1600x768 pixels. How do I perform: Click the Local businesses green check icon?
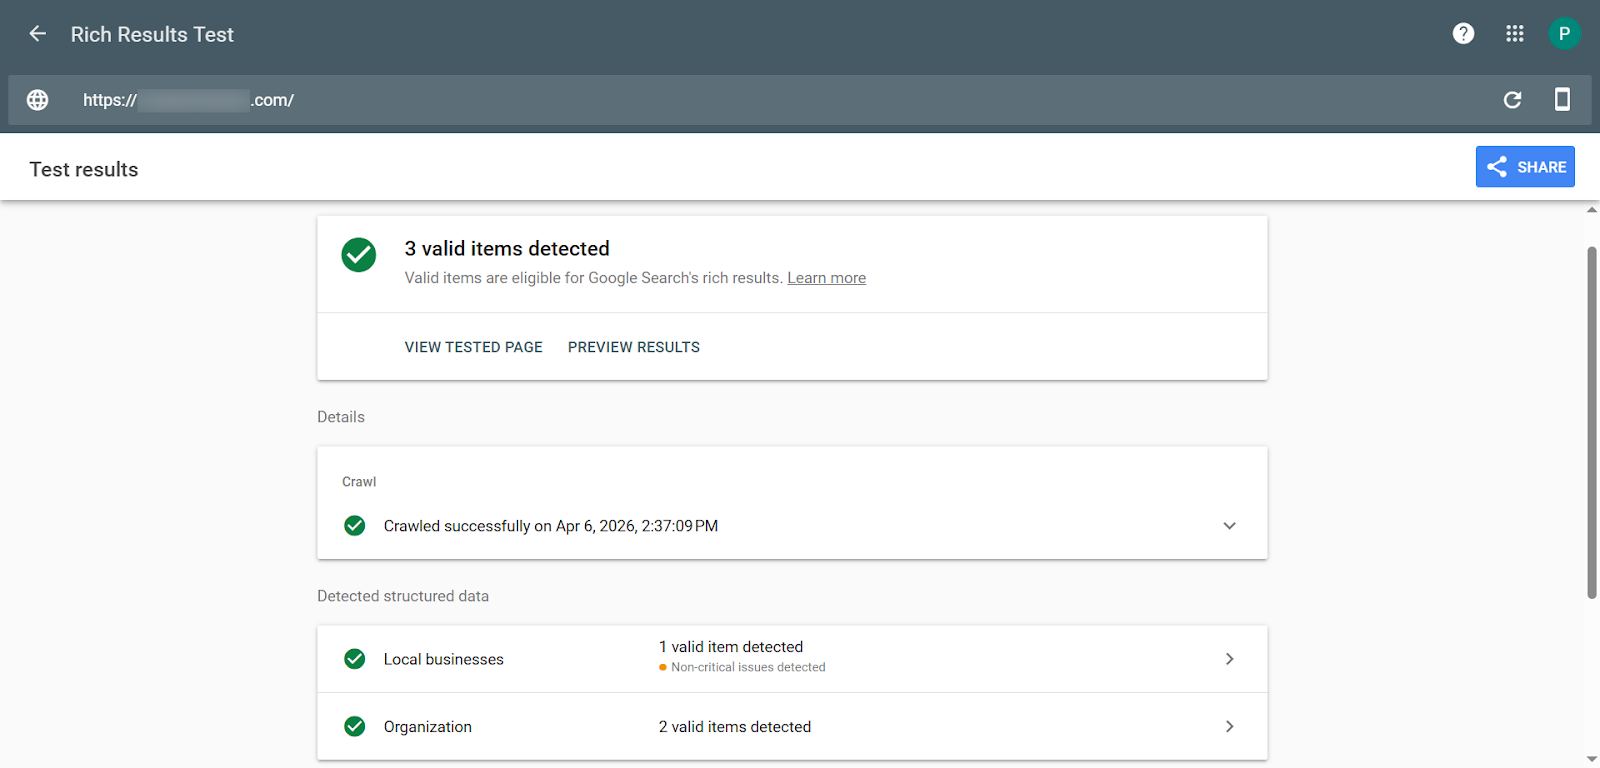click(355, 659)
